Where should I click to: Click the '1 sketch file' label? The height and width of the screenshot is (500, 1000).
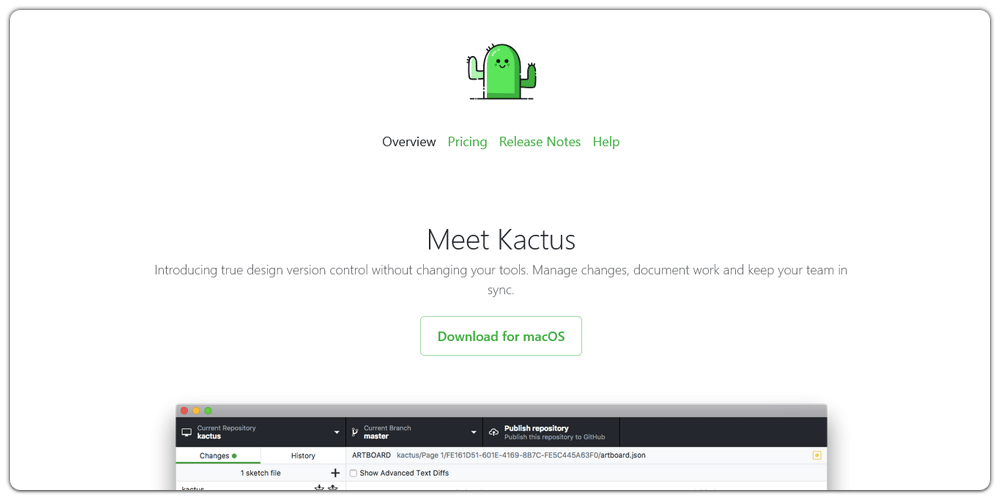tap(260, 473)
